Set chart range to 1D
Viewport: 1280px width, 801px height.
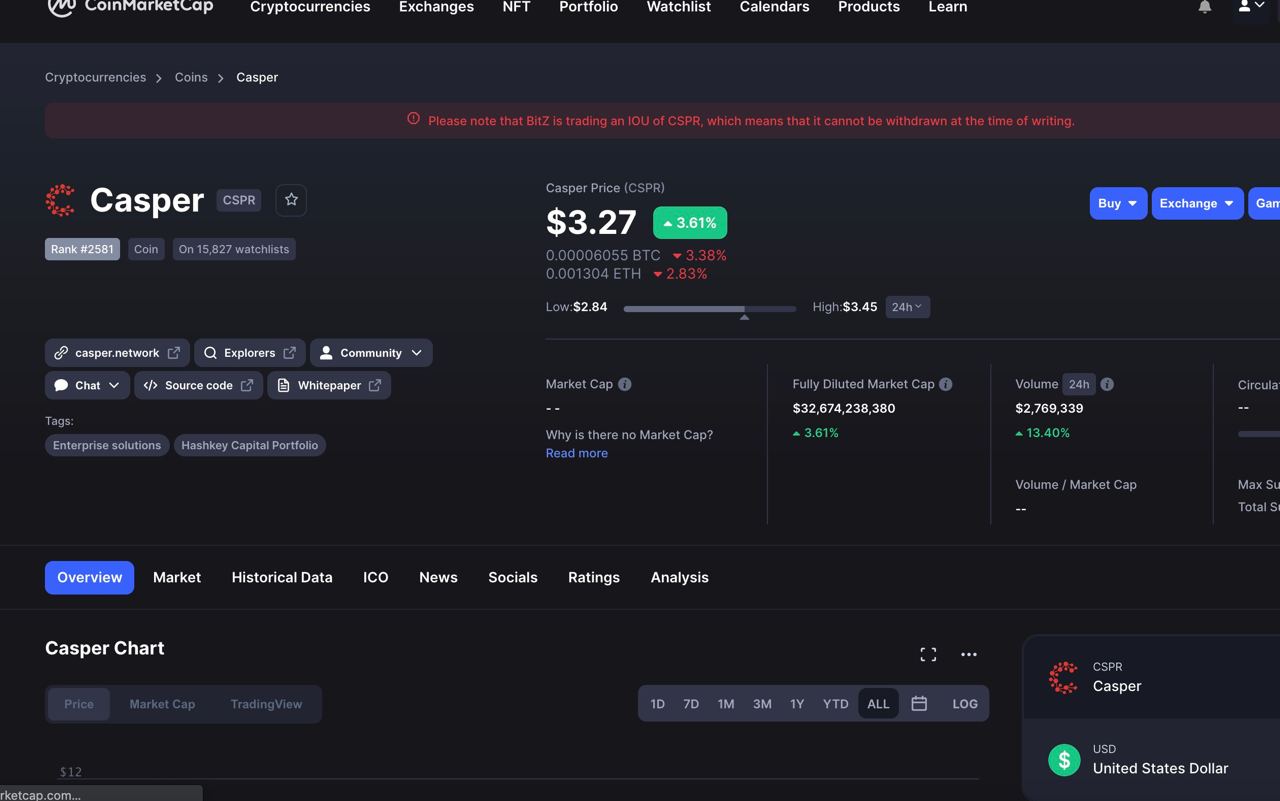657,704
